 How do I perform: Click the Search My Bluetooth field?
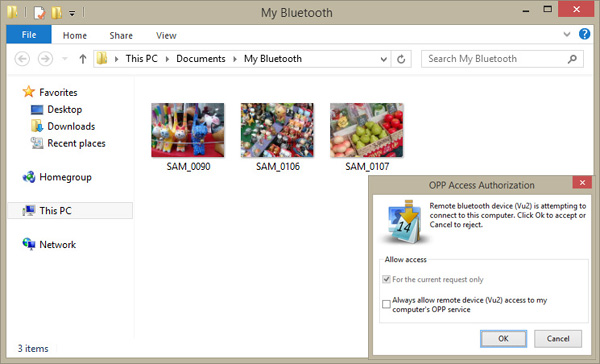502,59
